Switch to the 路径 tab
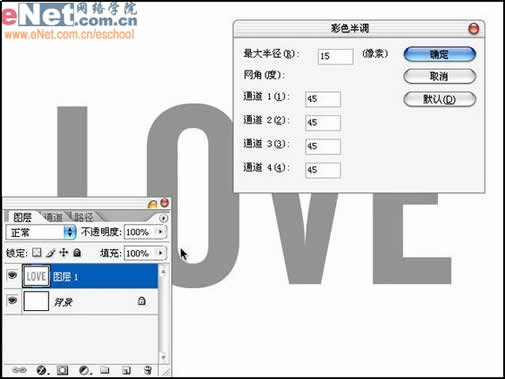Viewport: 505px width, 379px height. coord(84,217)
